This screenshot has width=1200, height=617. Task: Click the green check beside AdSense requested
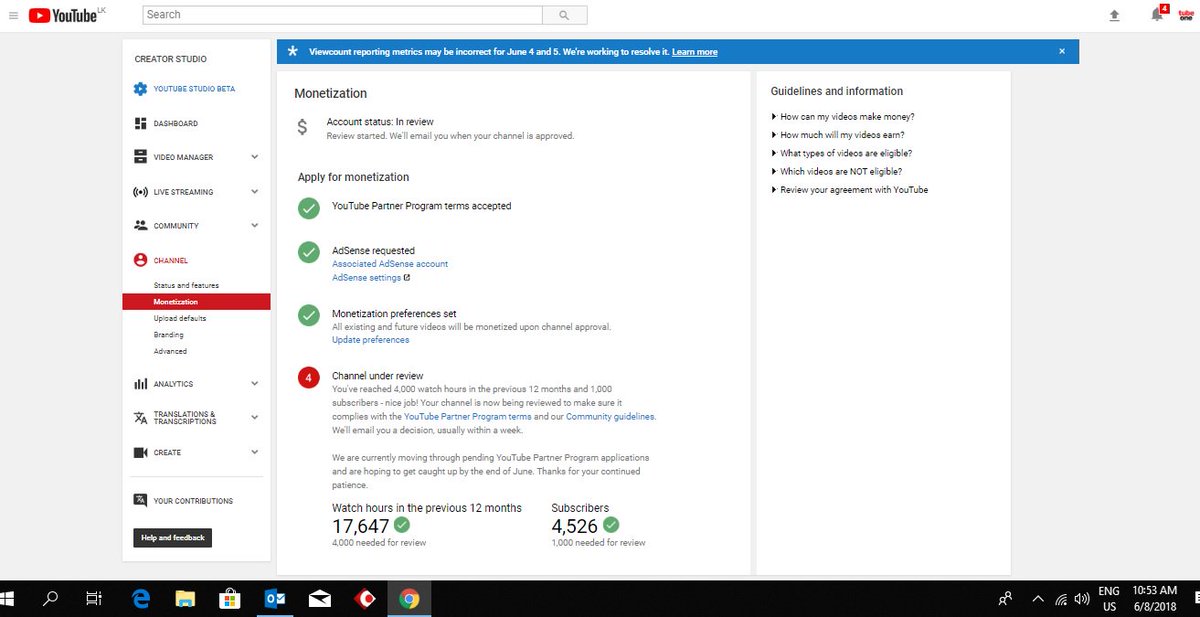[309, 252]
